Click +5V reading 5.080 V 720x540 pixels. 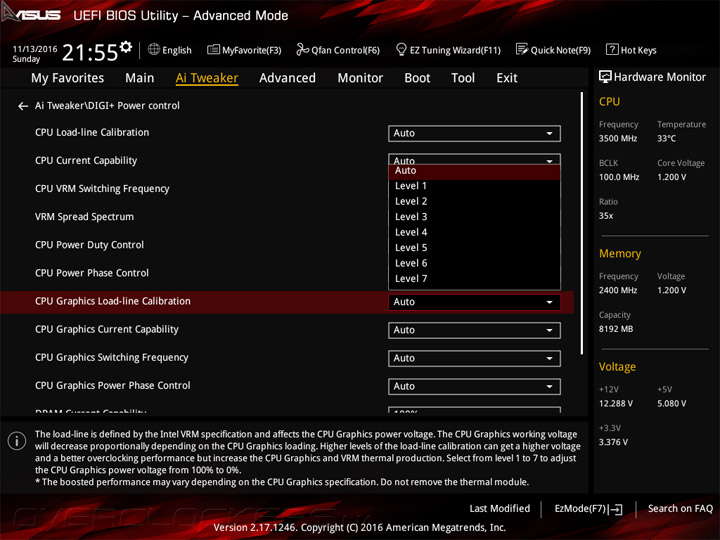671,403
